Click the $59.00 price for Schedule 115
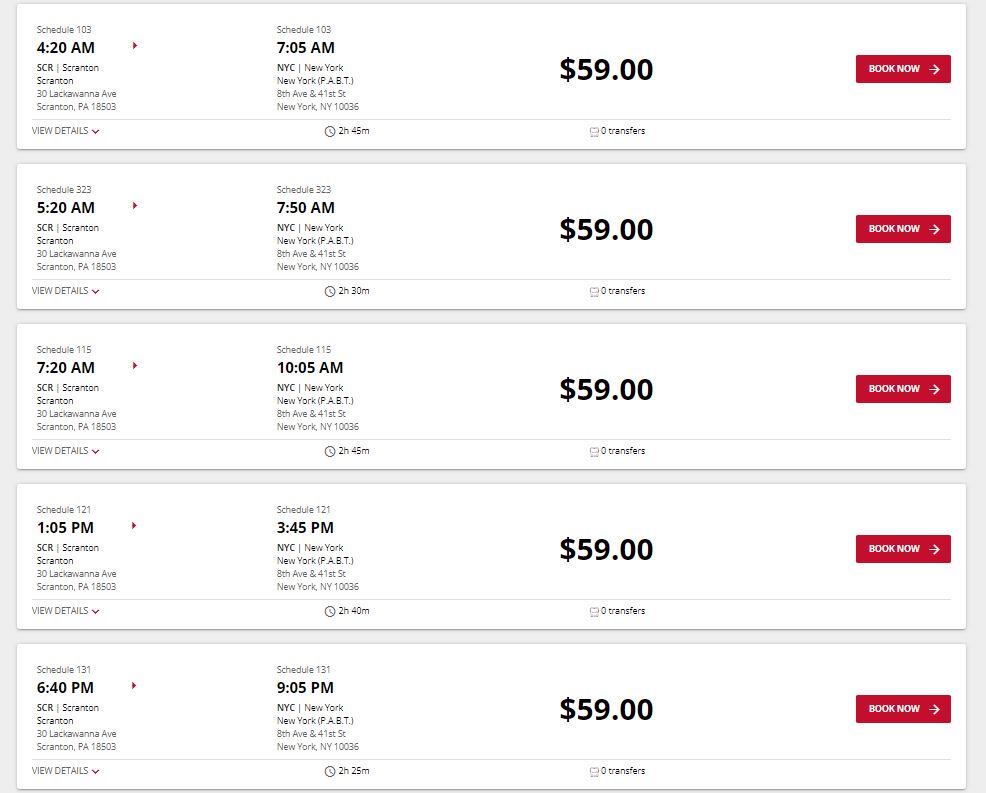The width and height of the screenshot is (986, 793). click(x=606, y=389)
